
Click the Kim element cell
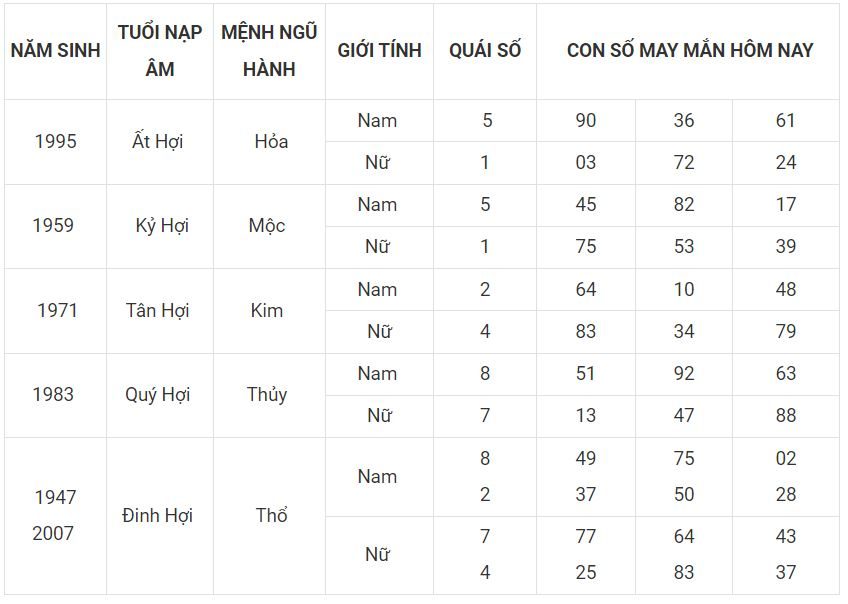267,310
